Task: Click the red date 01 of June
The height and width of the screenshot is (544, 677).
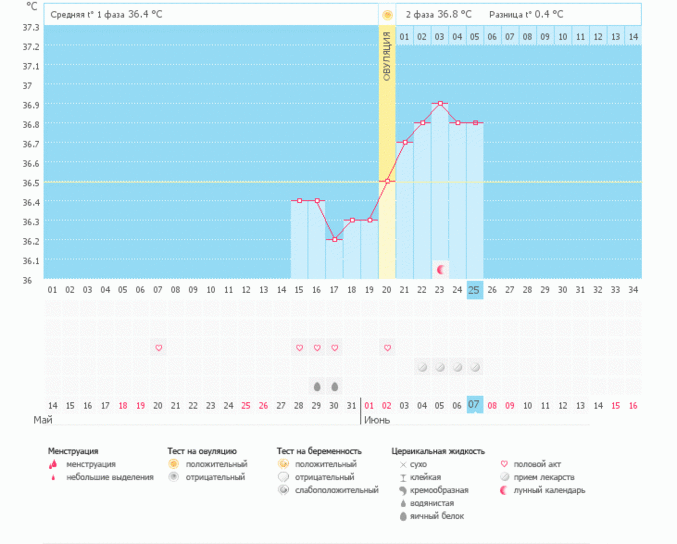Action: 369,405
